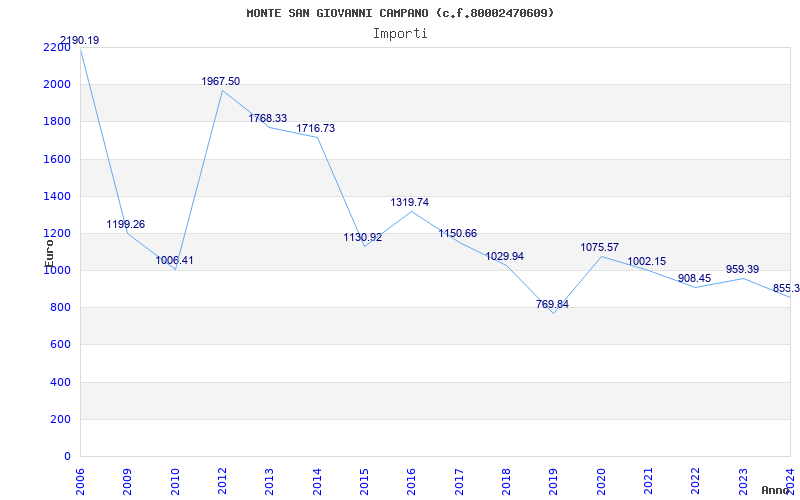Click the 2019 x-axis year label
The image size is (800, 500).
[554, 482]
